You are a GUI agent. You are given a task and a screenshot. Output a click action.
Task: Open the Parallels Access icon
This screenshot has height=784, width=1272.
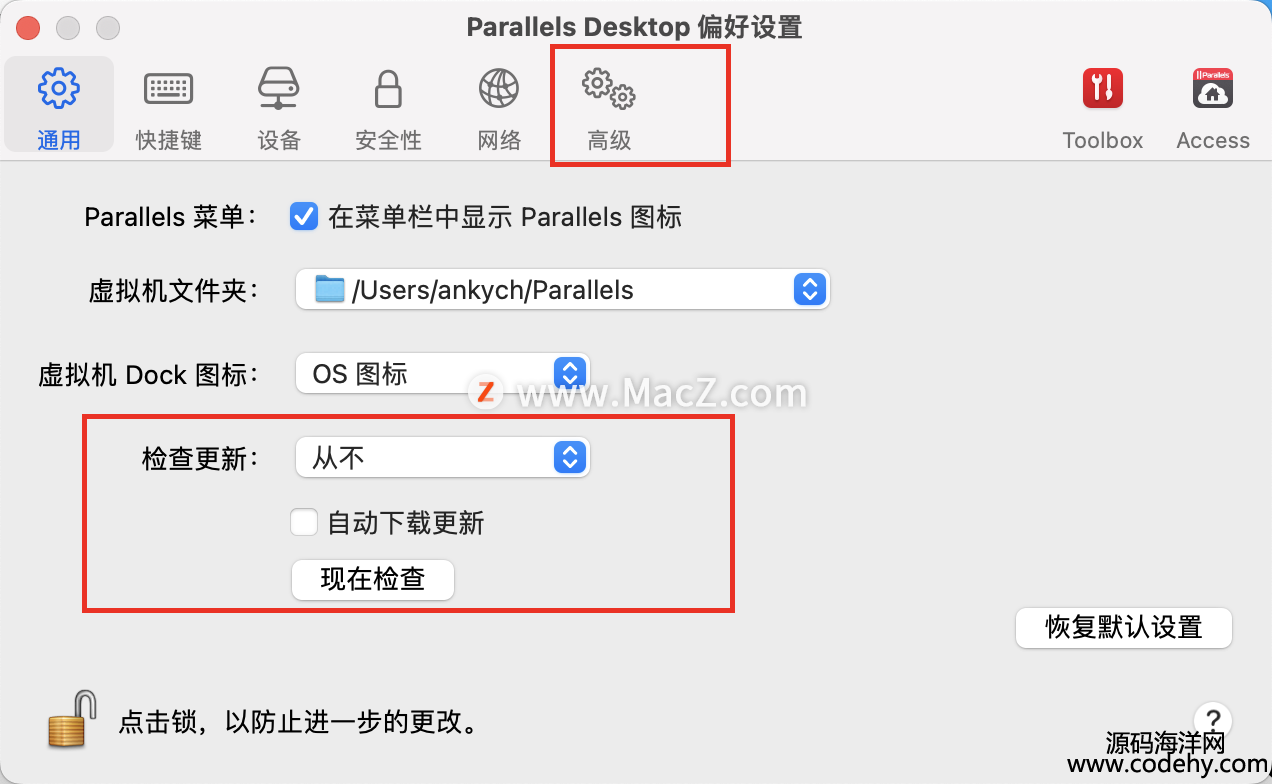coord(1213,88)
